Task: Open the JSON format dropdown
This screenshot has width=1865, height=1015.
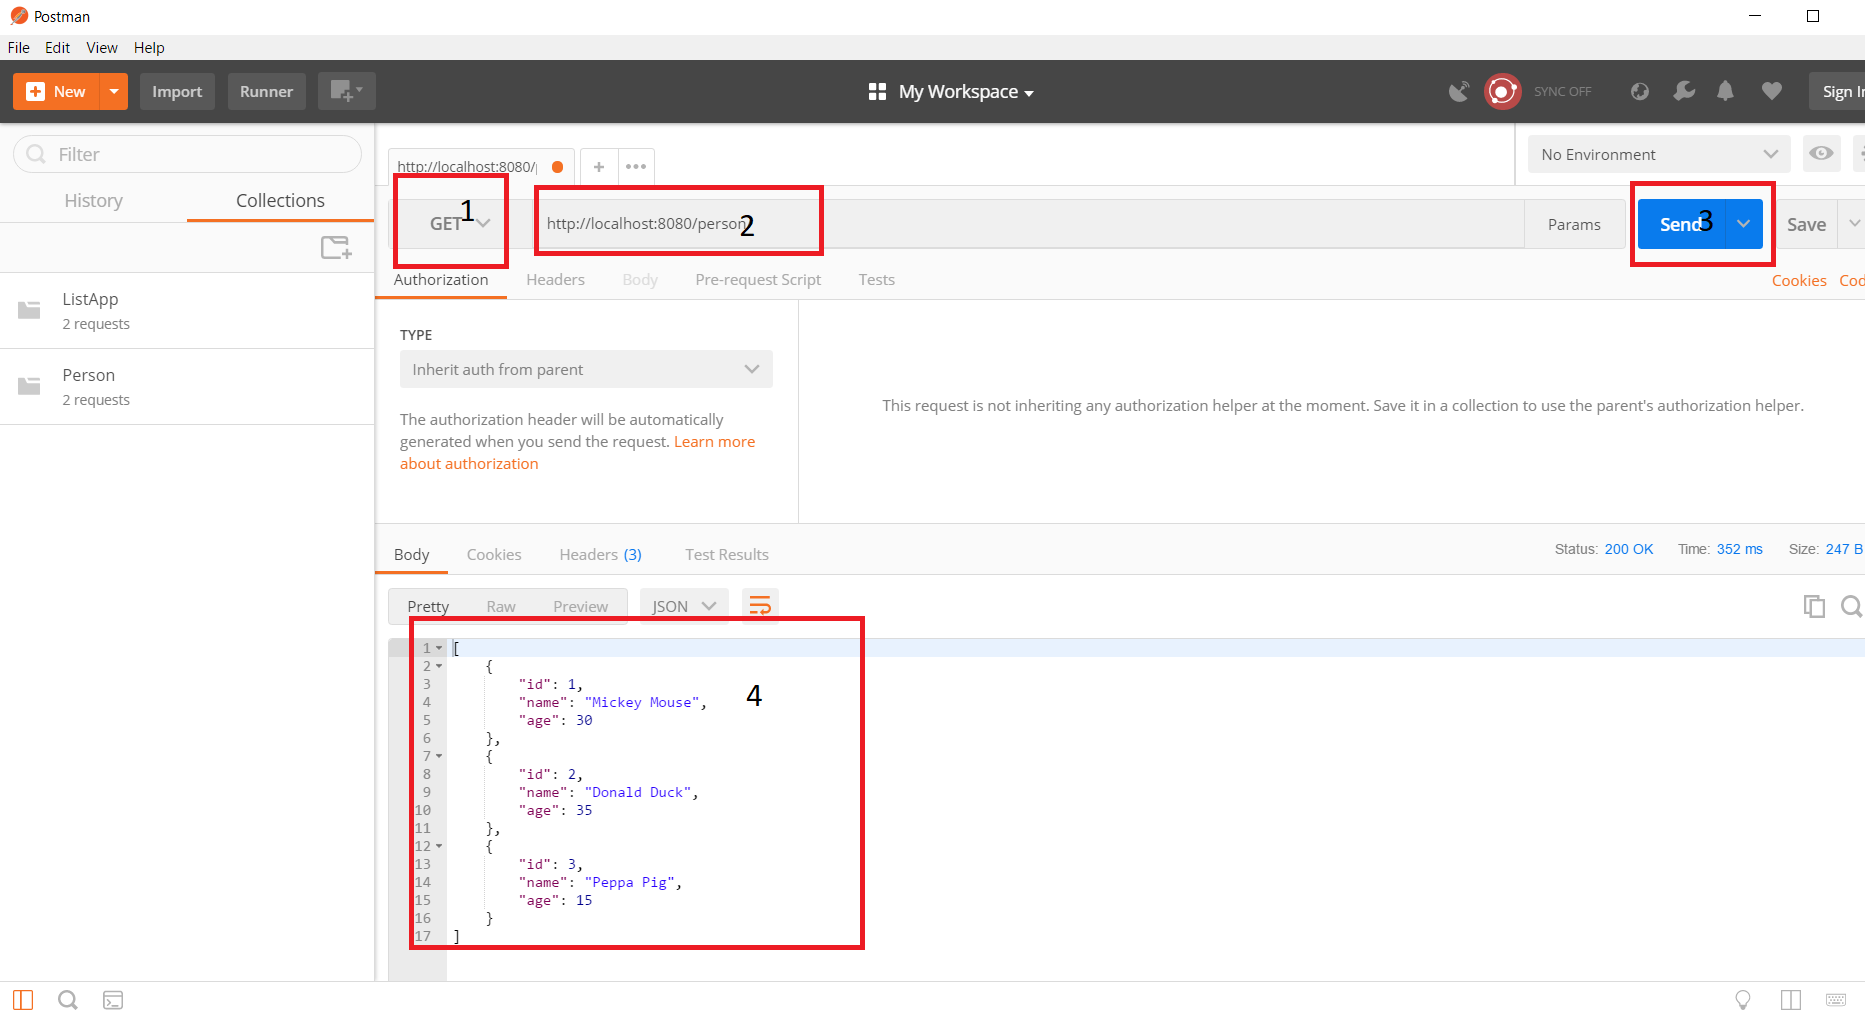Action: coord(684,606)
